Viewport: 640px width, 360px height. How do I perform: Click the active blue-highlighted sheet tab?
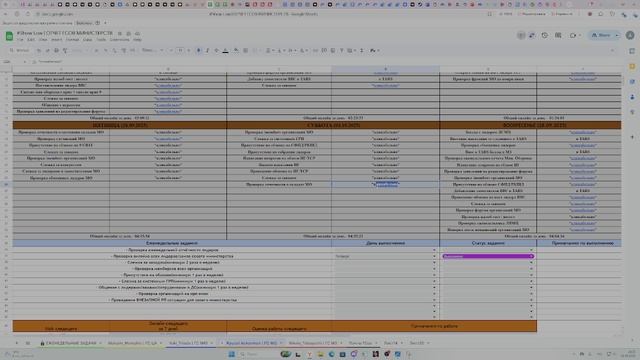pos(251,343)
